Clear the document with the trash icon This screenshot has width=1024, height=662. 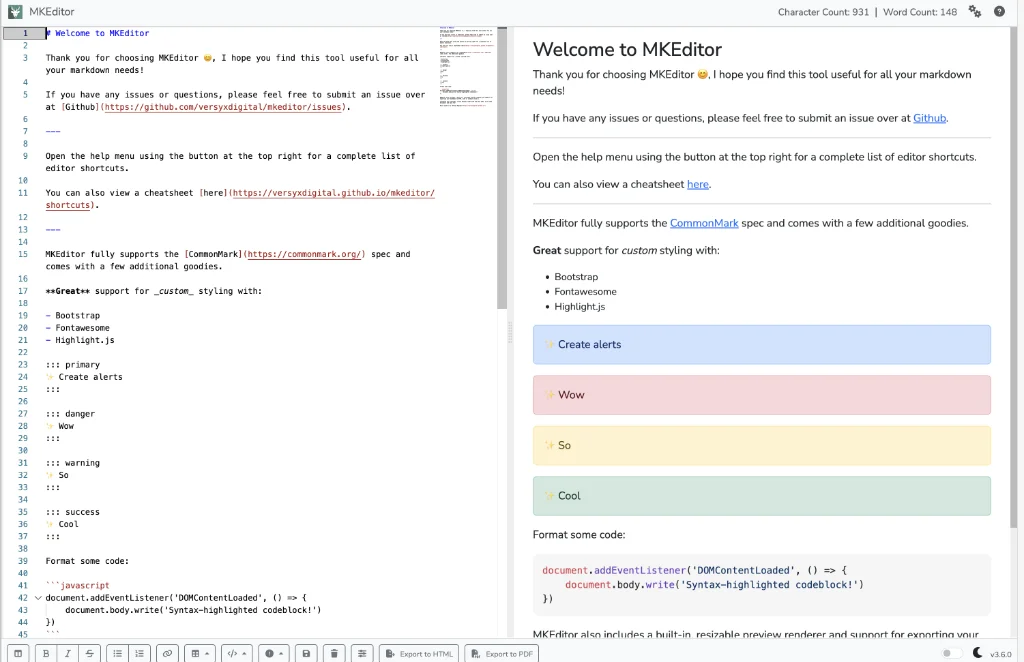pos(333,652)
